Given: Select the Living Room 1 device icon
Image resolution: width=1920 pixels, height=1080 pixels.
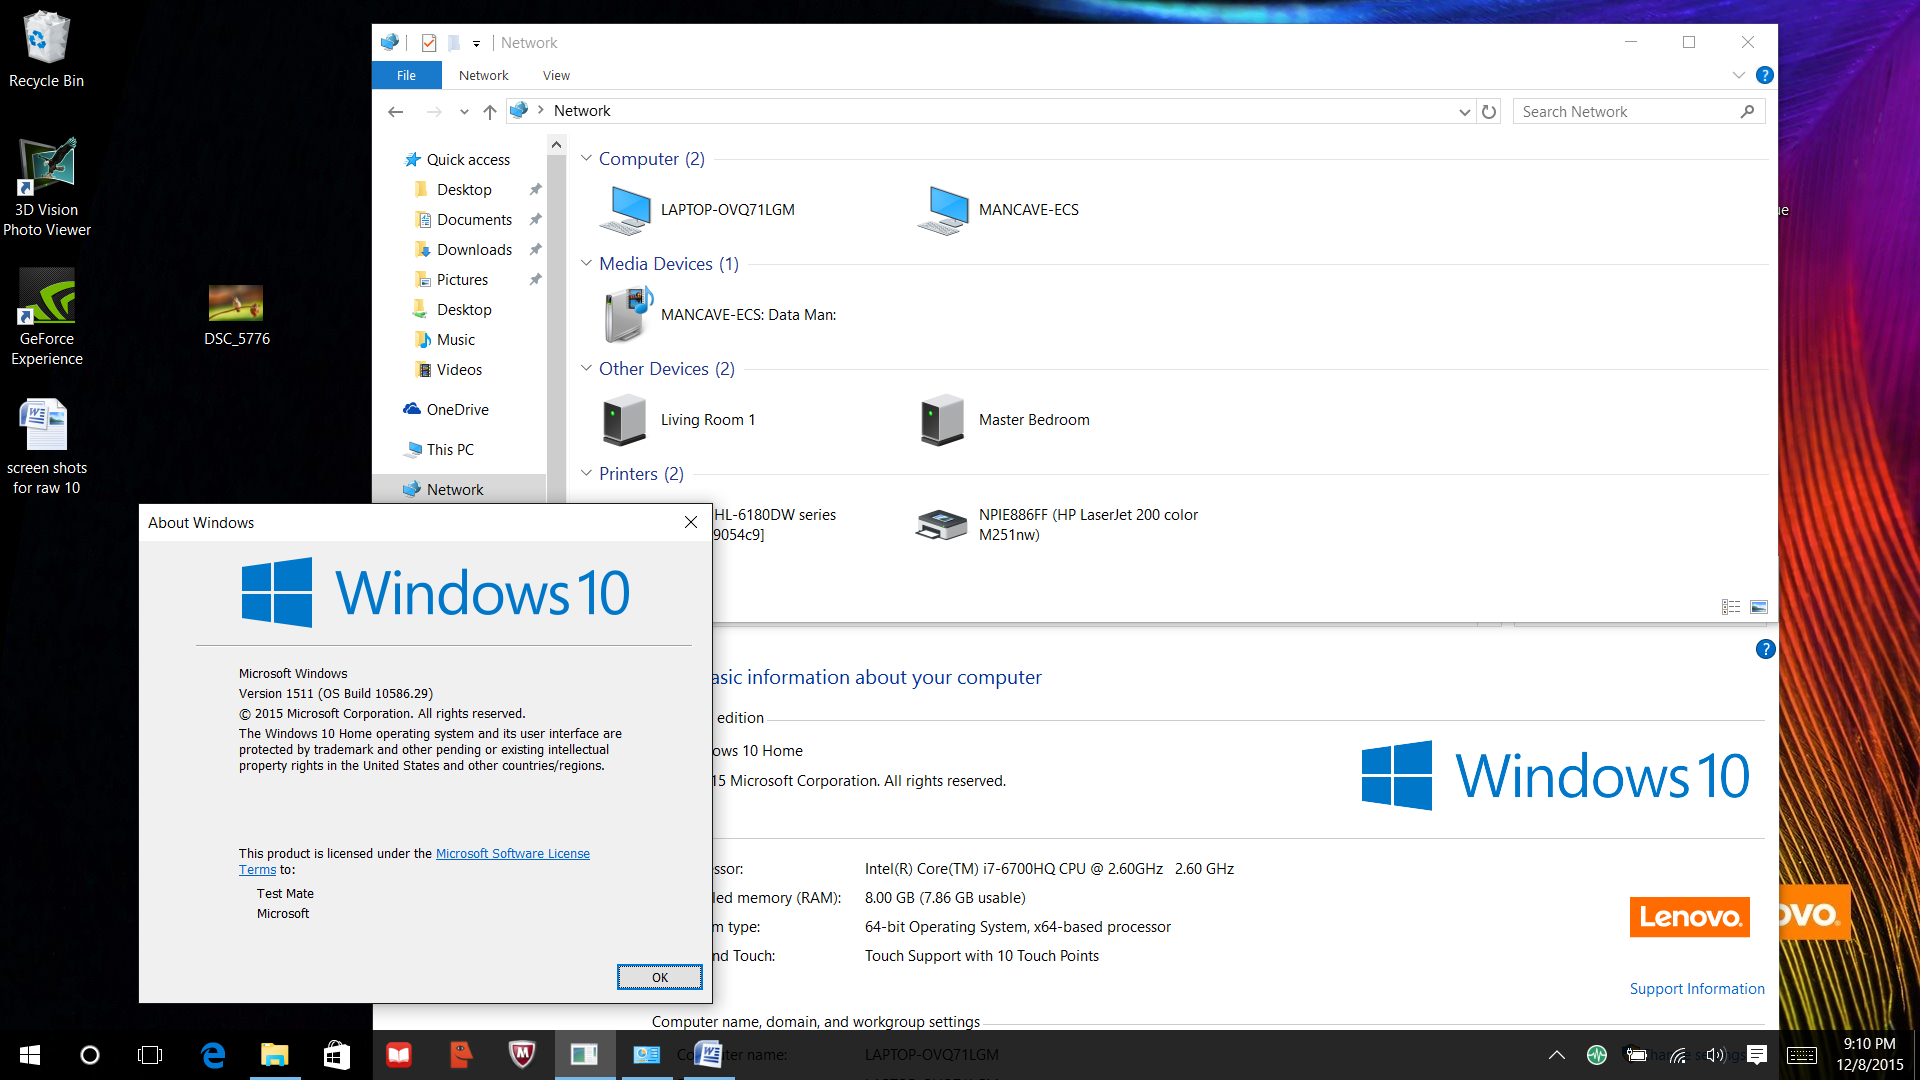Looking at the screenshot, I should click(626, 420).
